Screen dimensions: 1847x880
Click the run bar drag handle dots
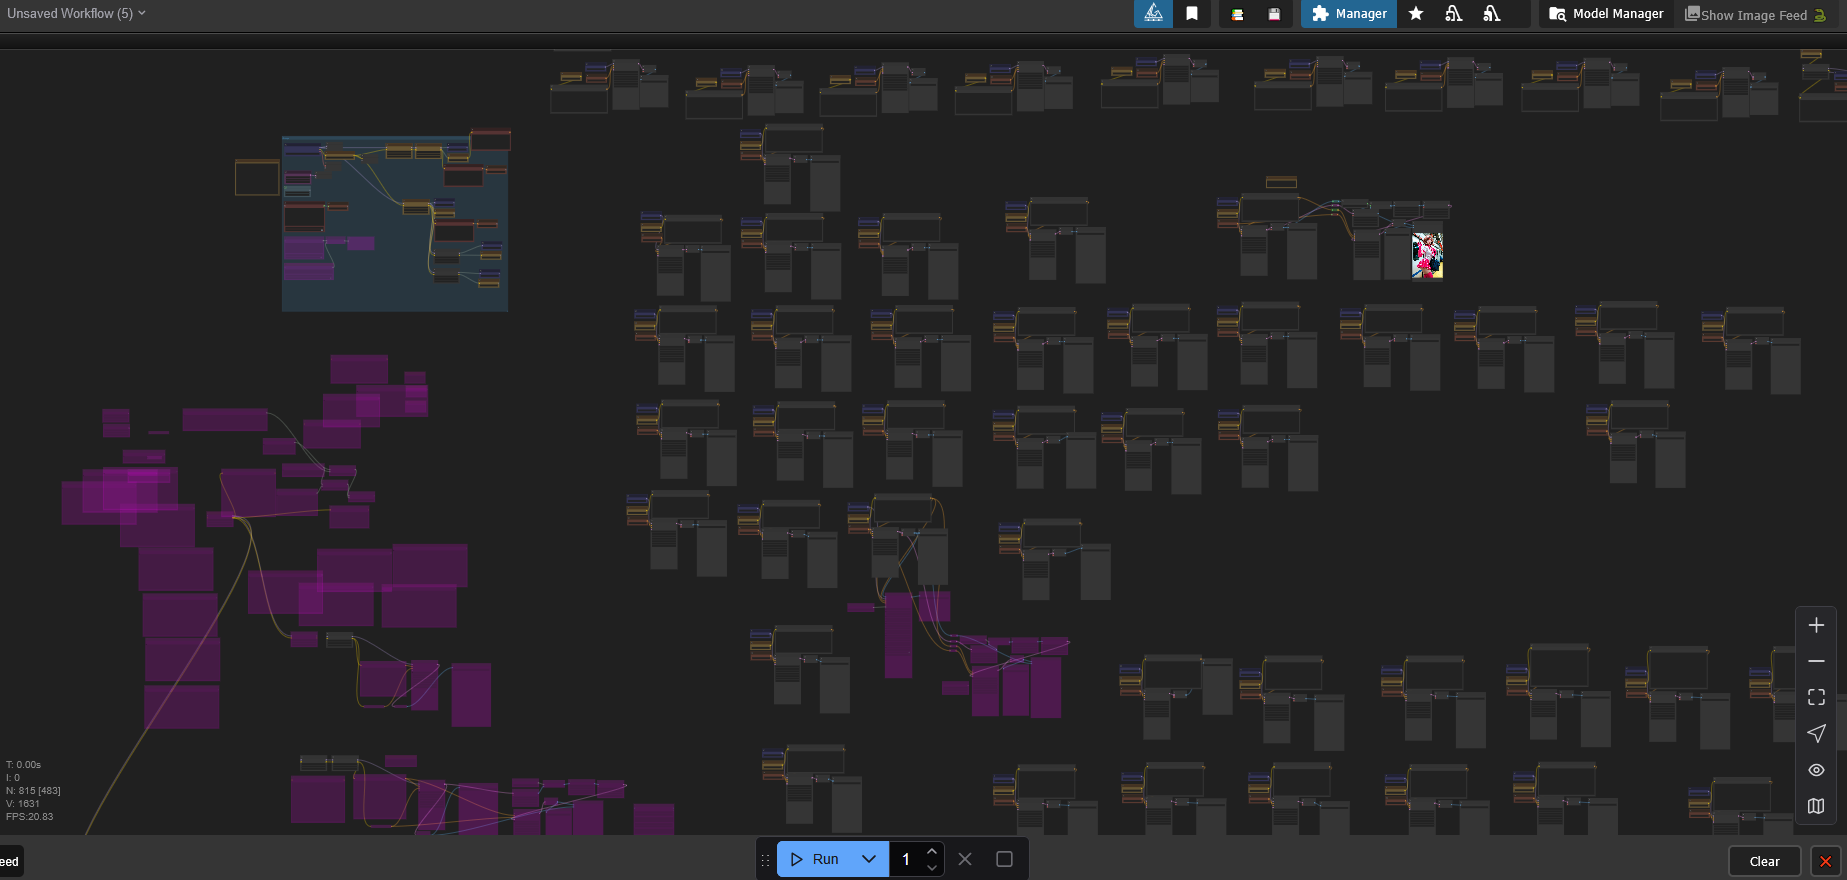point(766,859)
